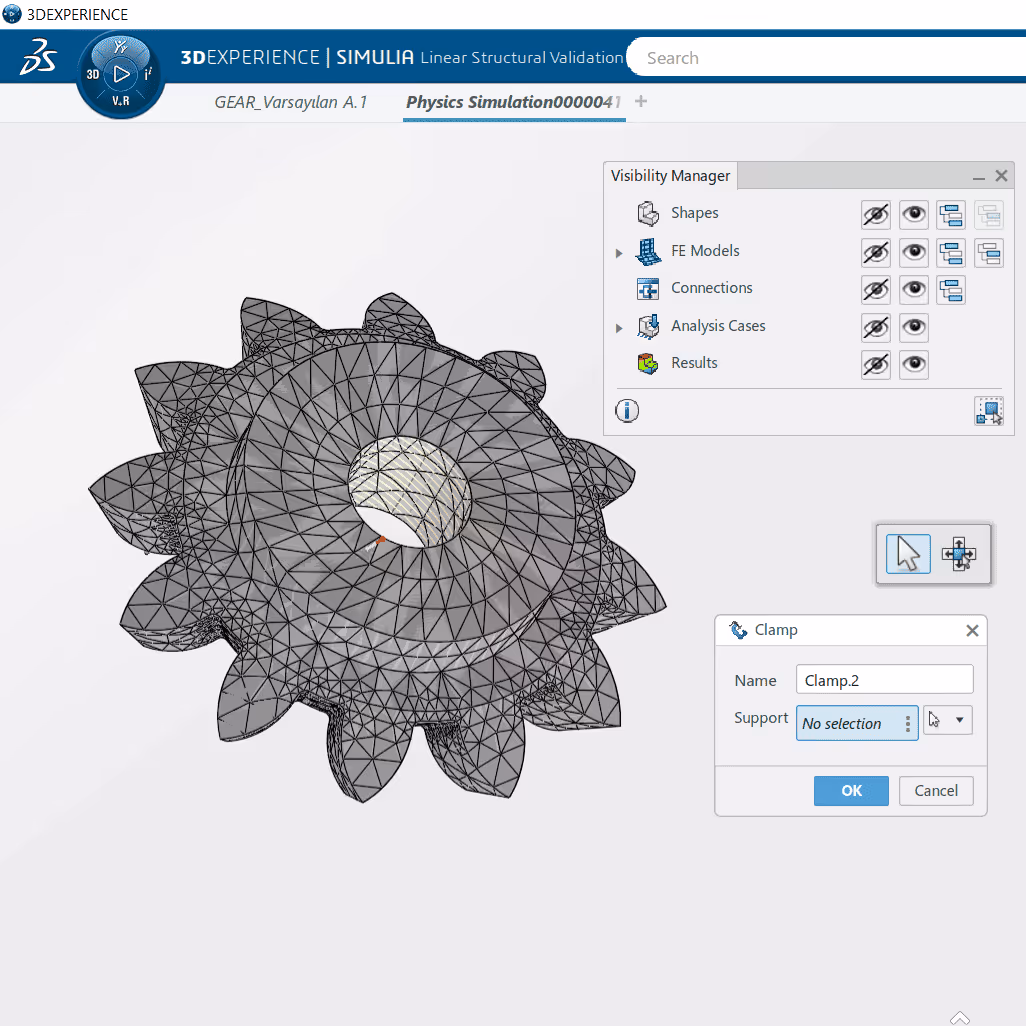Show Shapes in tree with first tree icon
This screenshot has height=1026, width=1026.
point(951,215)
